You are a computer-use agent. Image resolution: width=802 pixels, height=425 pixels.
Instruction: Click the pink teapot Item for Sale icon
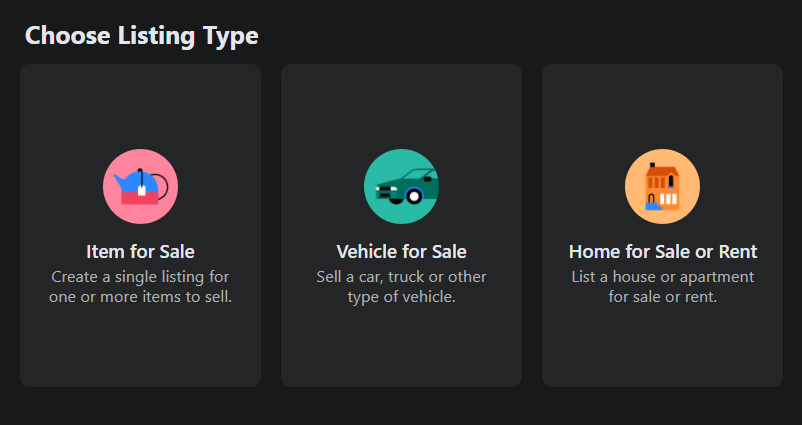140,187
